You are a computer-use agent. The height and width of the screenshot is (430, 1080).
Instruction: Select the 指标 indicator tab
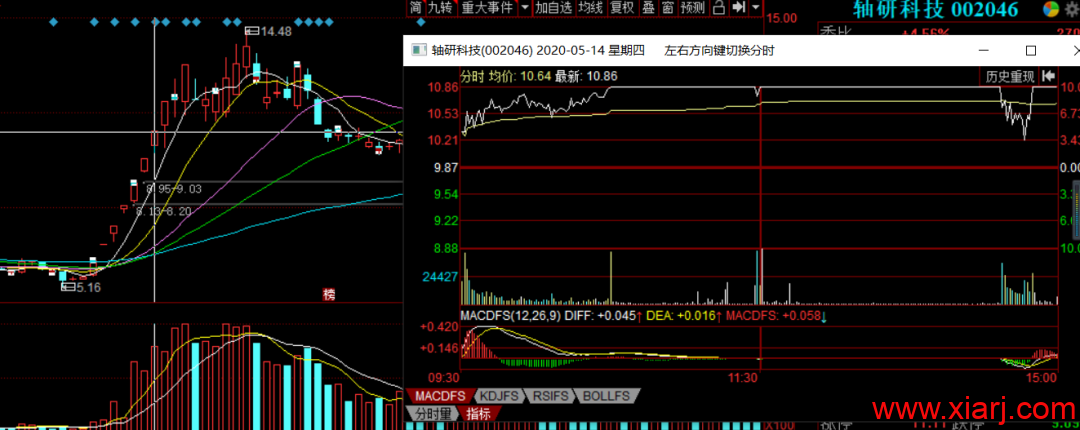479,413
